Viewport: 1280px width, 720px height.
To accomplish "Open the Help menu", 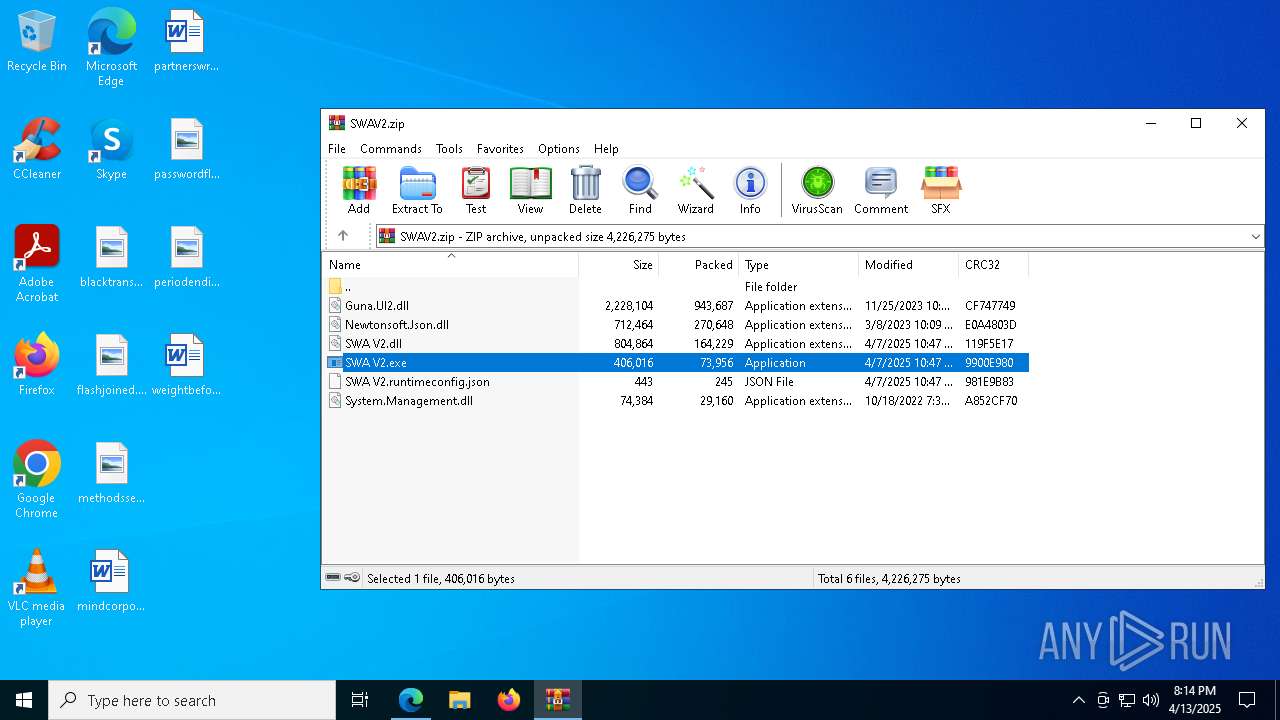I will (x=606, y=148).
